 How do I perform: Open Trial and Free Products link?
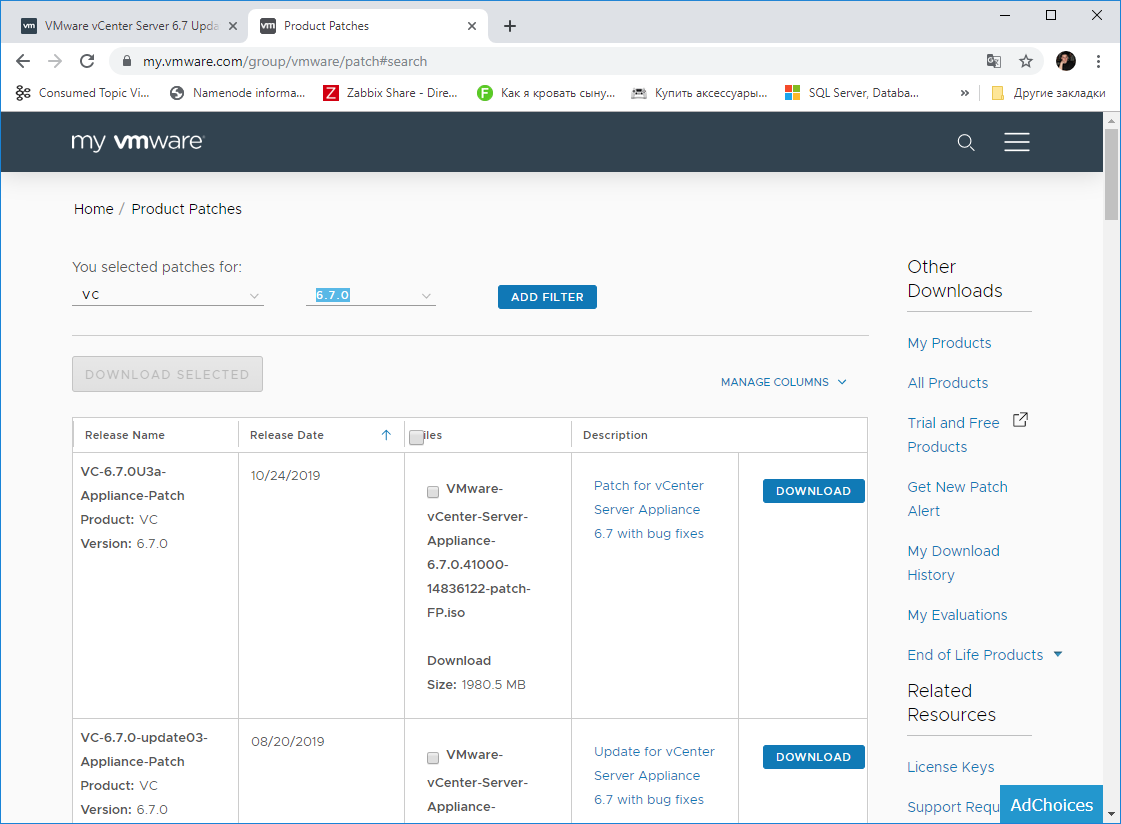pos(953,435)
